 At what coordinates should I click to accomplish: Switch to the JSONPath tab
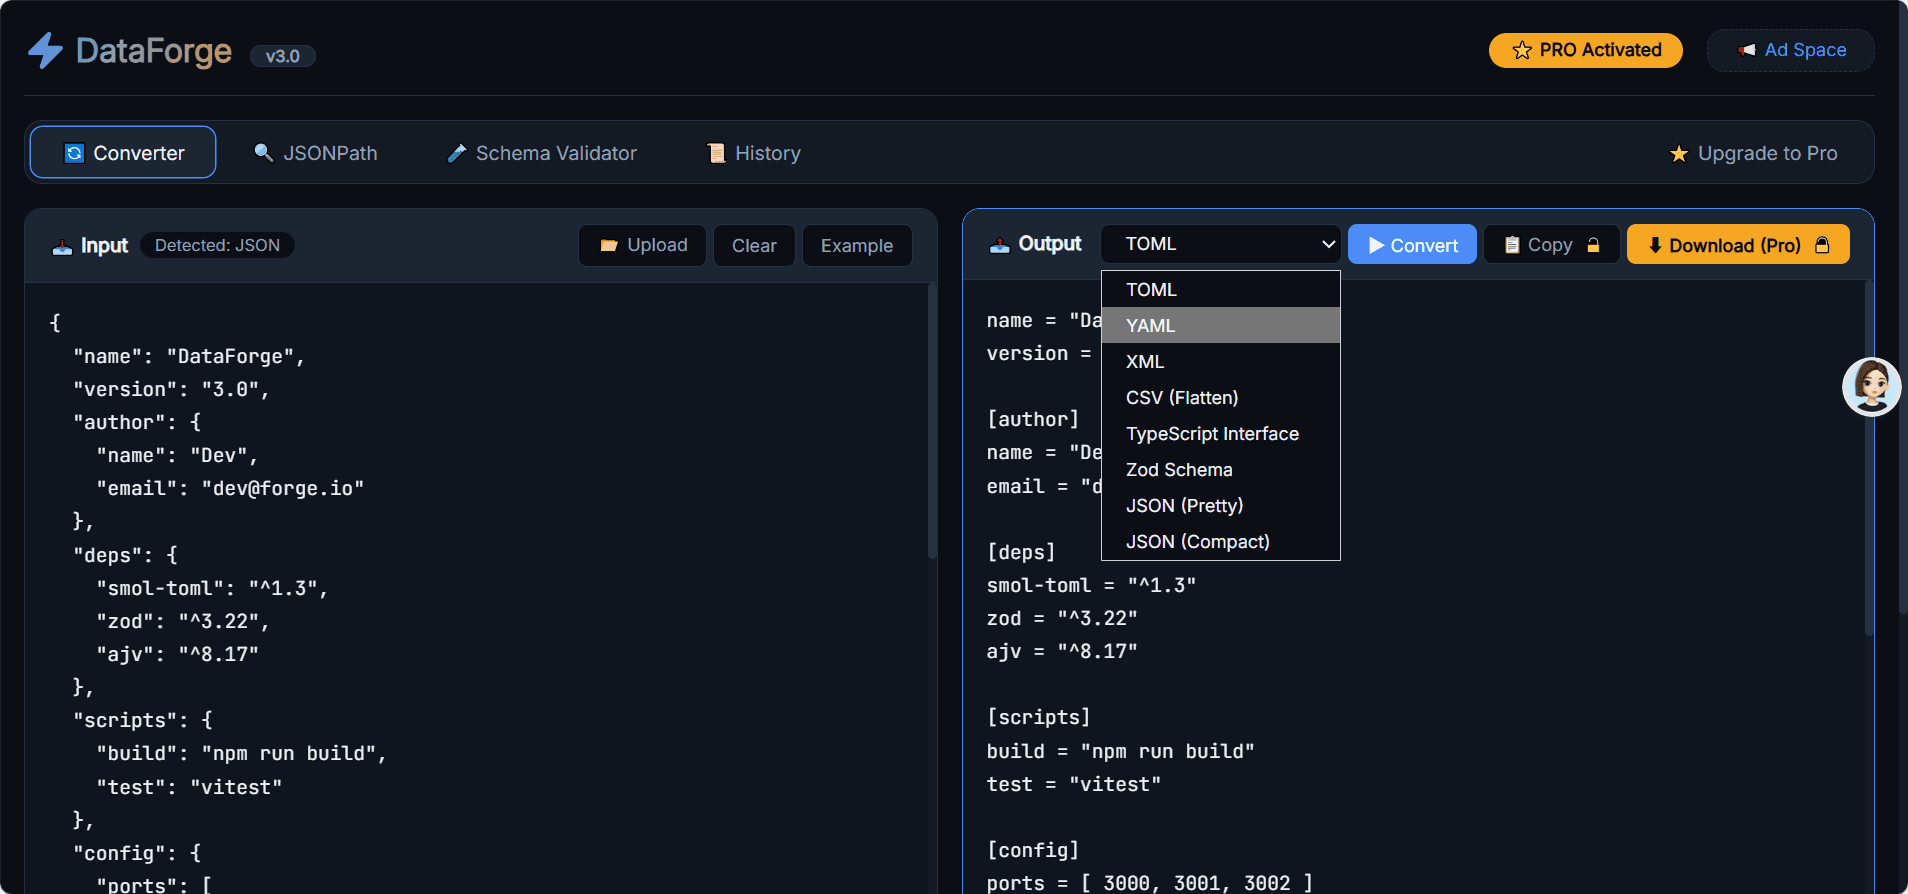[x=316, y=153]
